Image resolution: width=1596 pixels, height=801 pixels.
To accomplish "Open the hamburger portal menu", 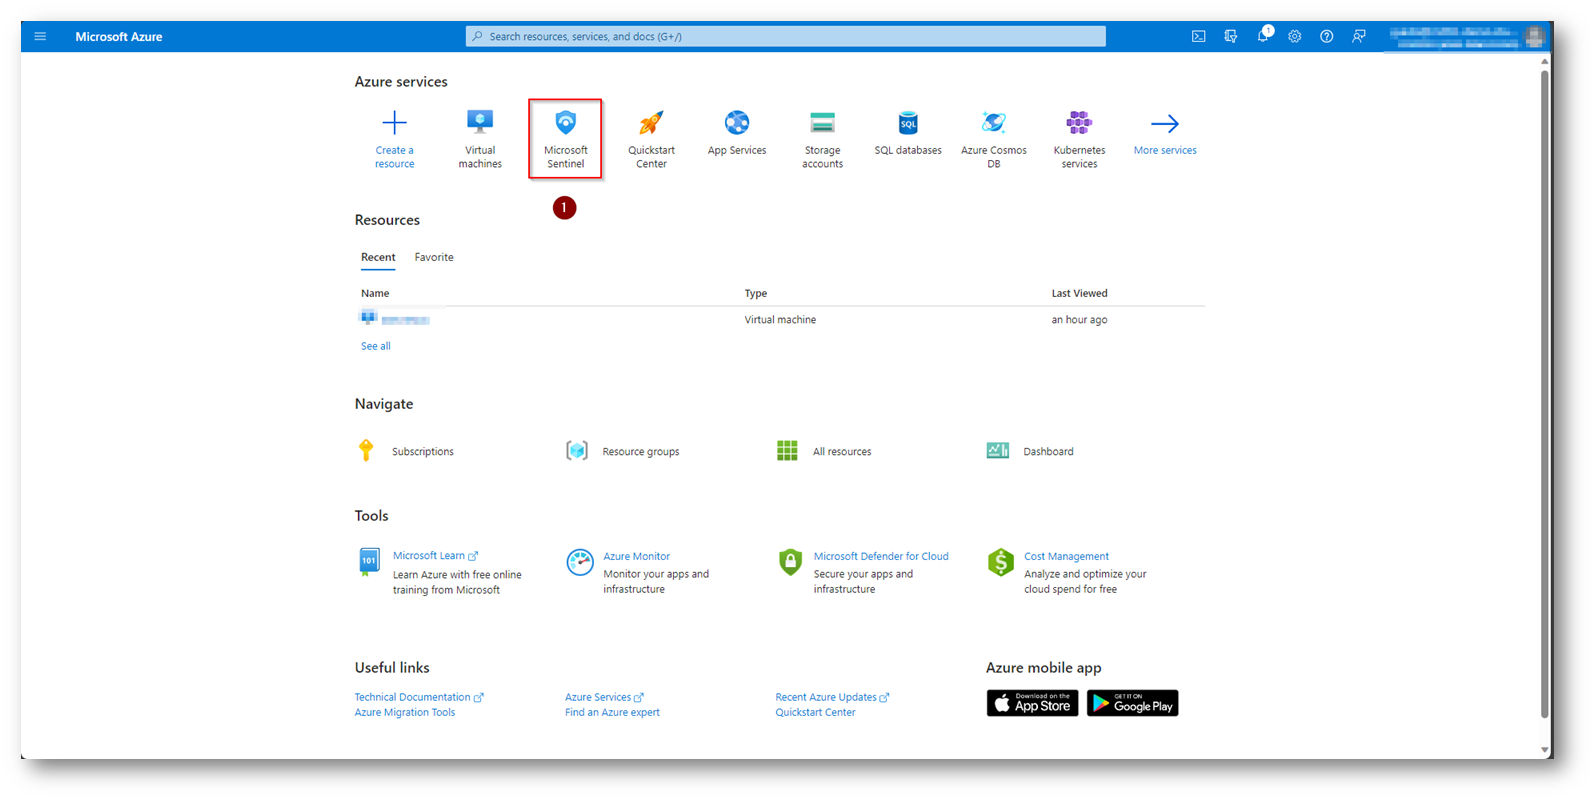I will click(40, 36).
